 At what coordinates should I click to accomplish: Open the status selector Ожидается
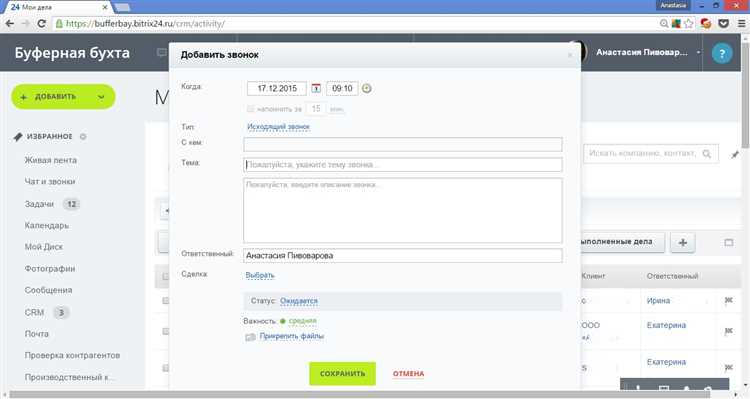click(x=298, y=301)
